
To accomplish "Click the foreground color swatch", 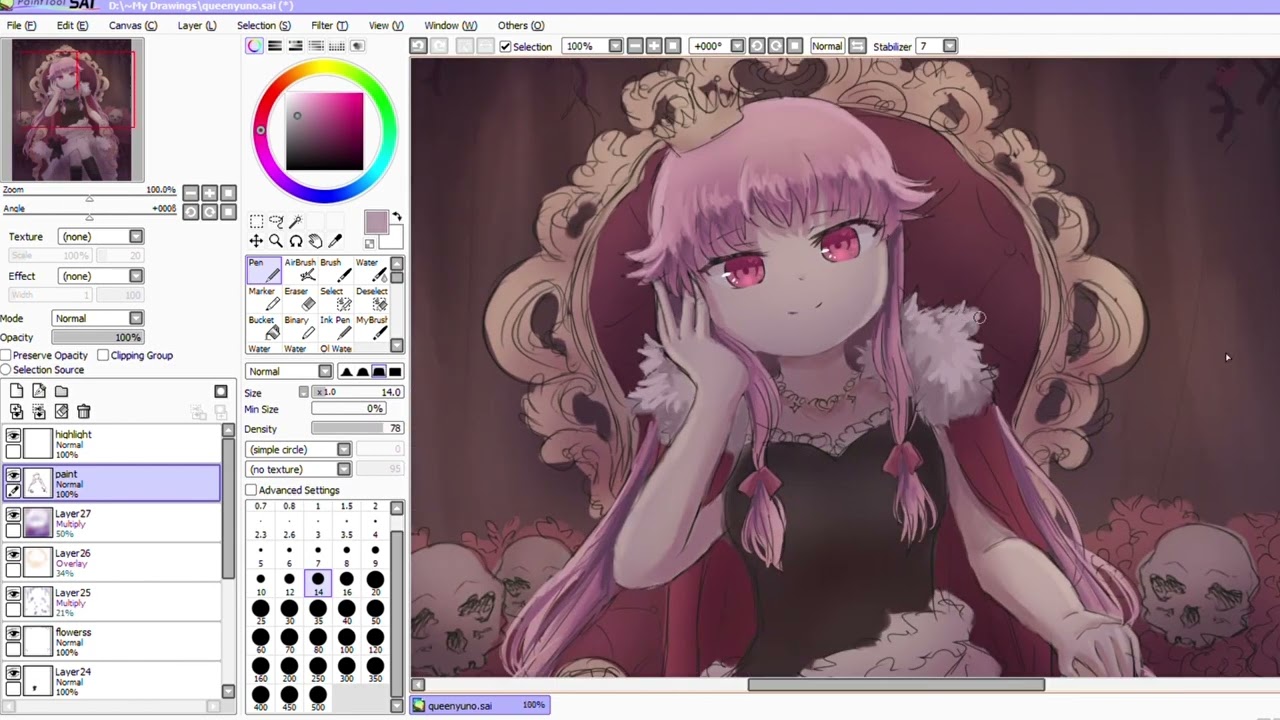I will pyautogui.click(x=376, y=222).
